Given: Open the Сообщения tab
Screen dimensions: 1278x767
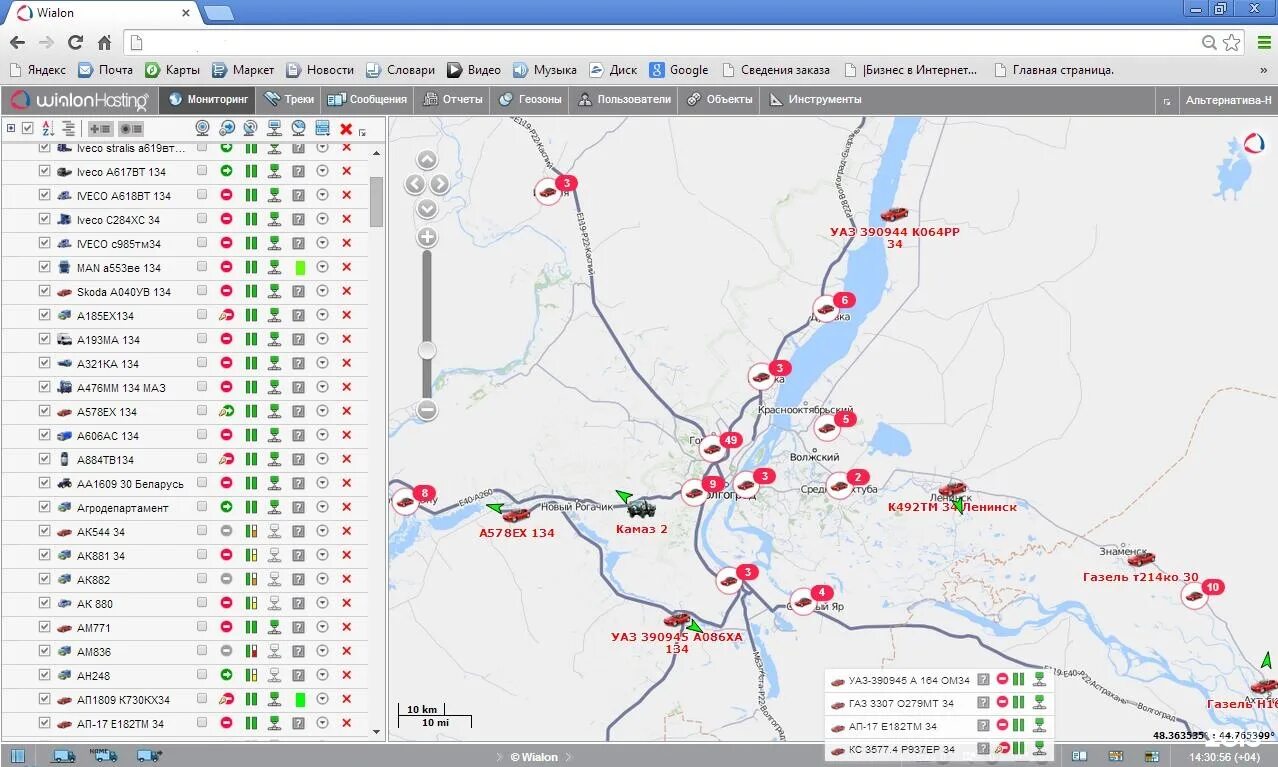Looking at the screenshot, I should click(369, 100).
